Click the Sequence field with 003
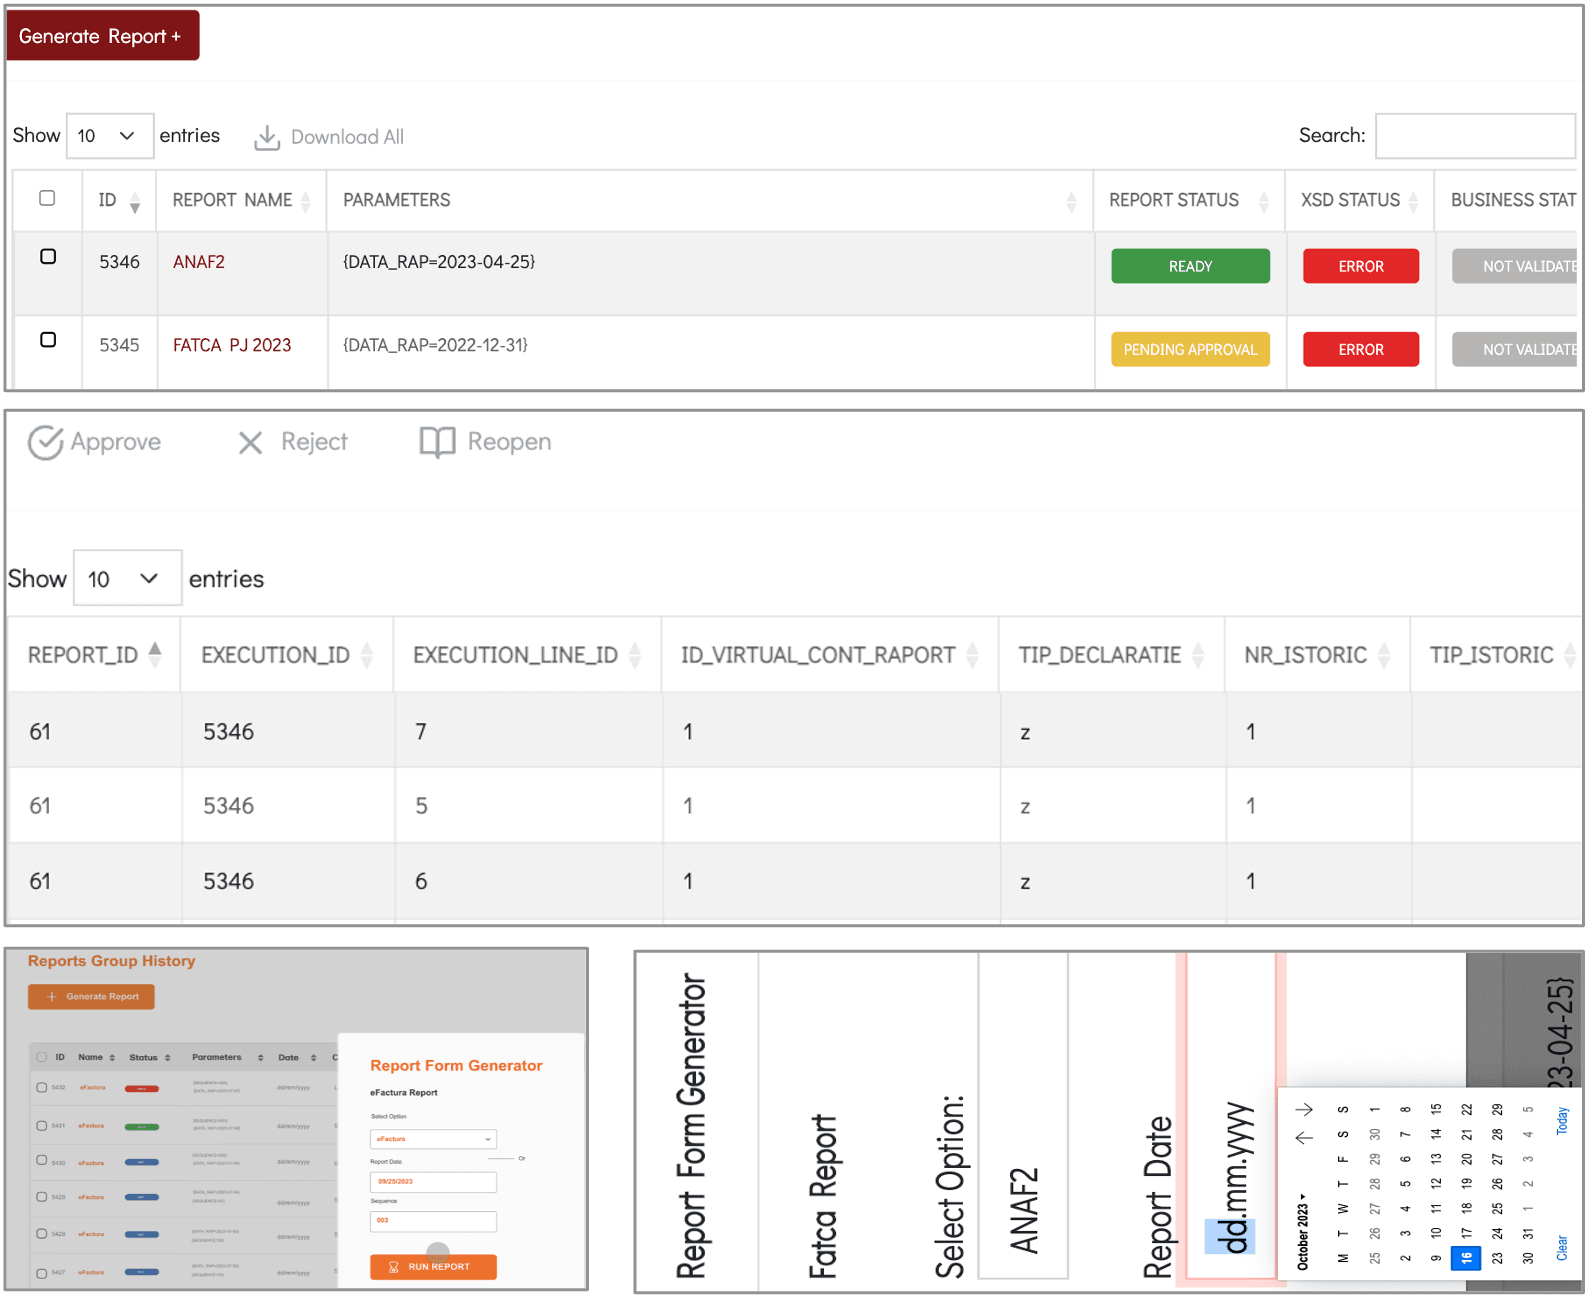This screenshot has height=1297, width=1585. pyautogui.click(x=433, y=1221)
